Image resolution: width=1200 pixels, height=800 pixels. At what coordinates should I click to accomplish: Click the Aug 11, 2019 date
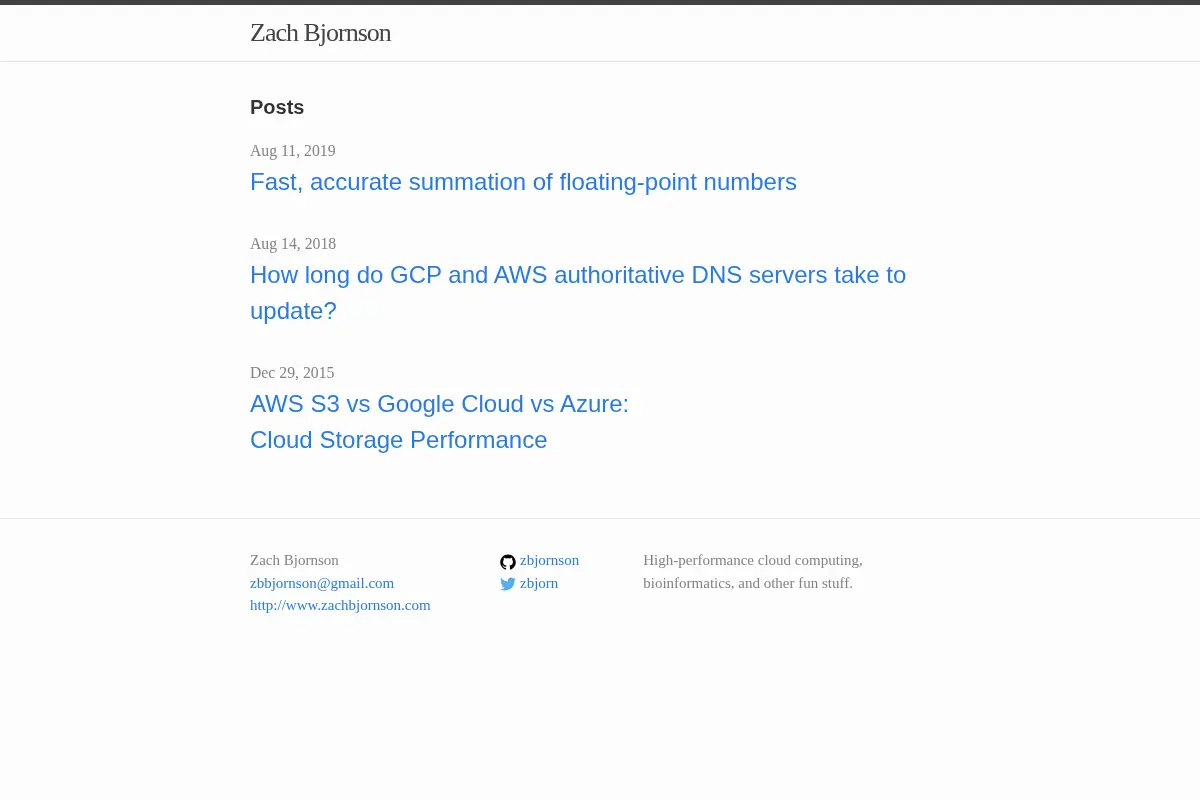(x=293, y=151)
